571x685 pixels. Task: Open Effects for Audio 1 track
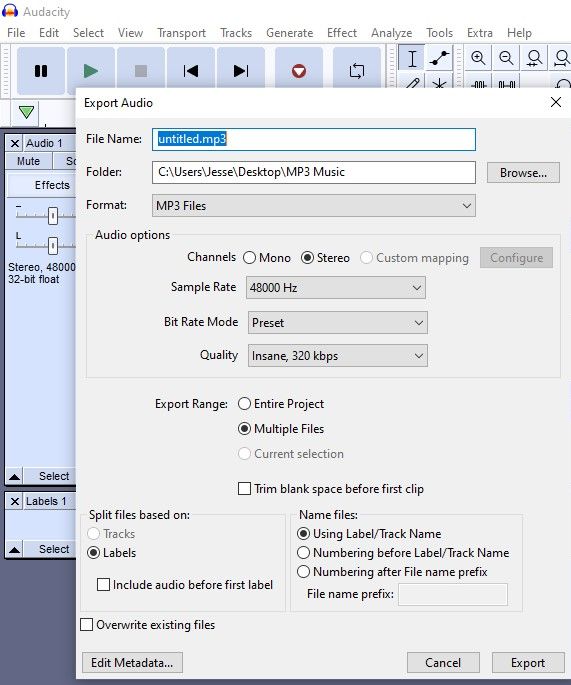tap(42, 185)
